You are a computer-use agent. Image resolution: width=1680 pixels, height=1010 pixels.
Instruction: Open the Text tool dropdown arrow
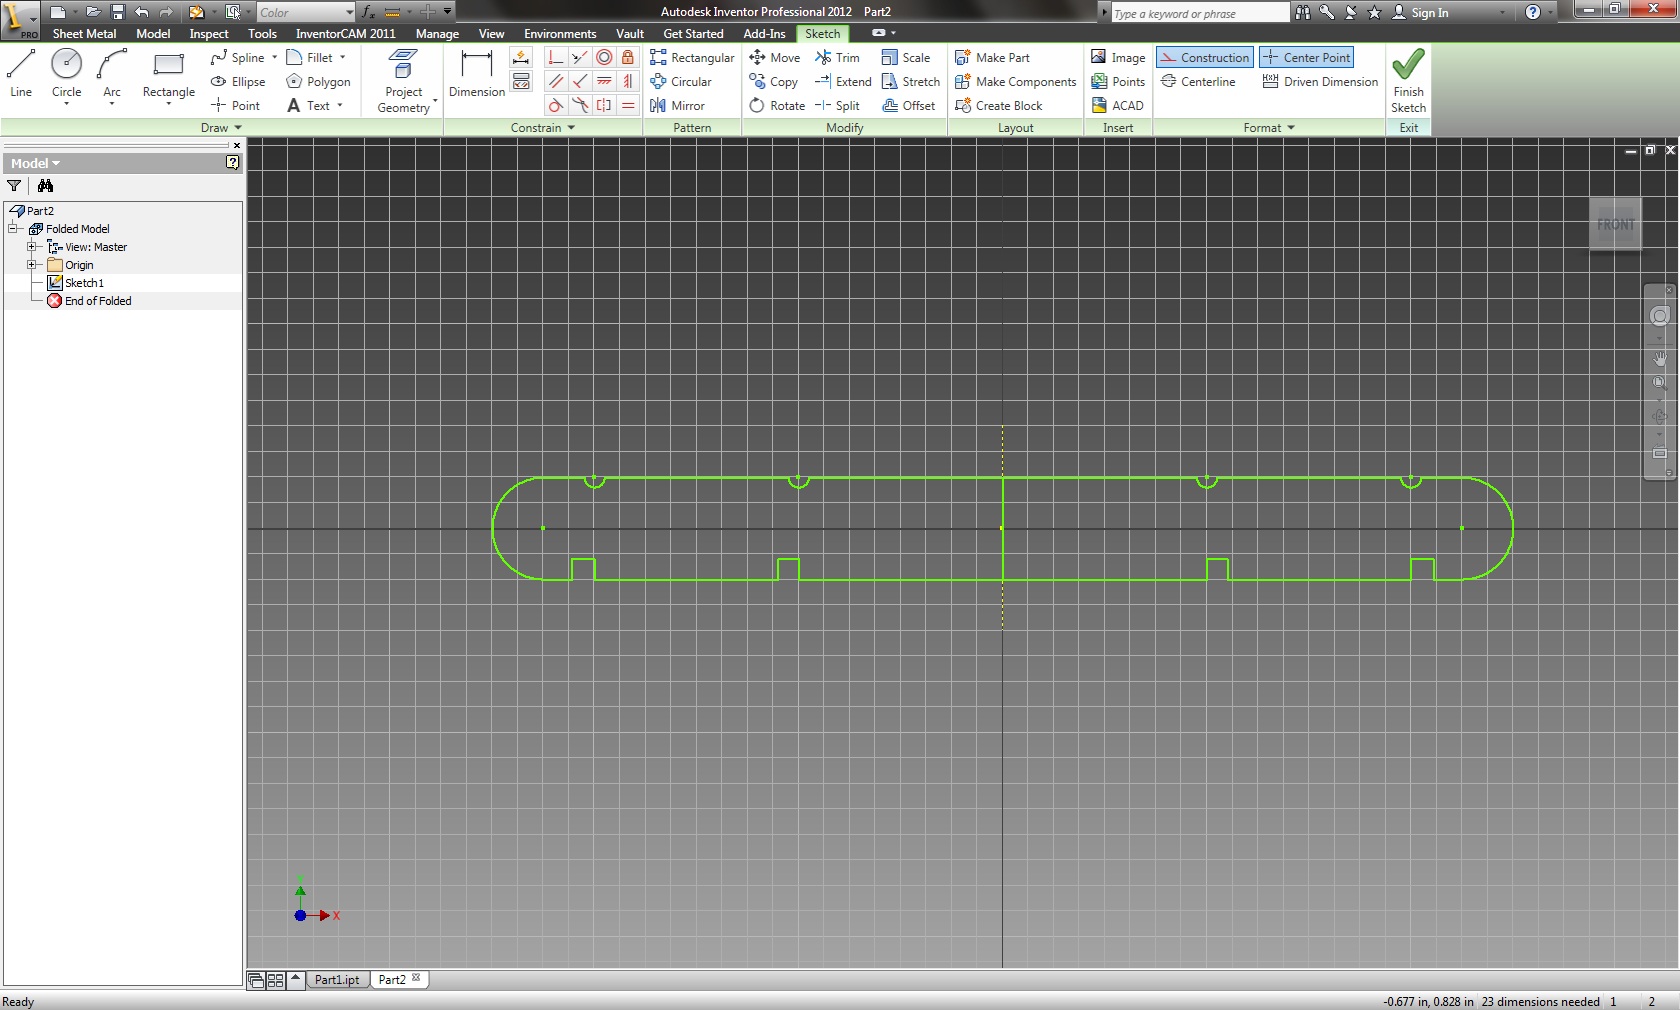pos(340,106)
